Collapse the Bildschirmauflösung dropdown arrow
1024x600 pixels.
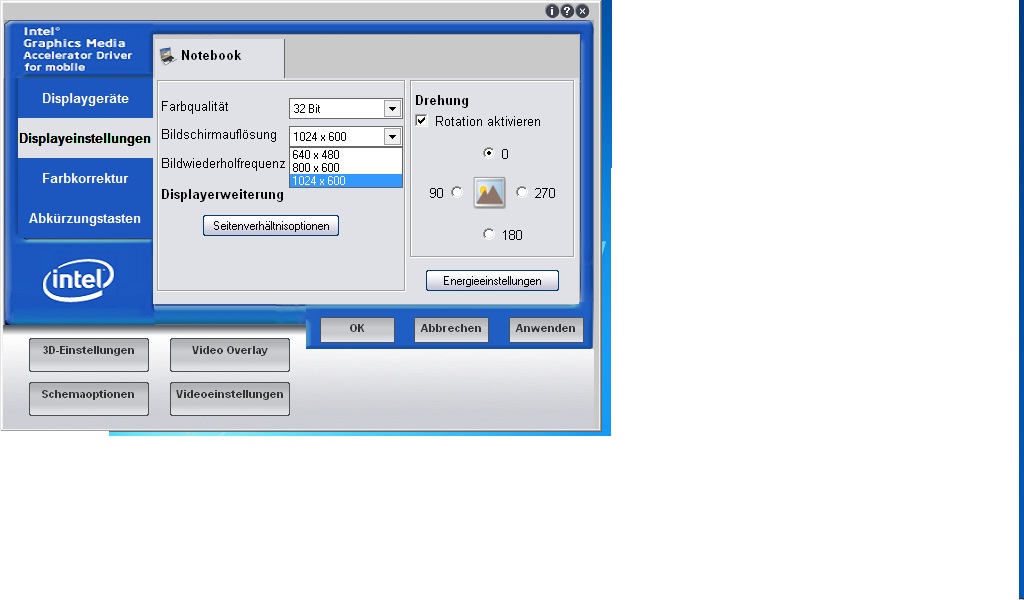(392, 136)
